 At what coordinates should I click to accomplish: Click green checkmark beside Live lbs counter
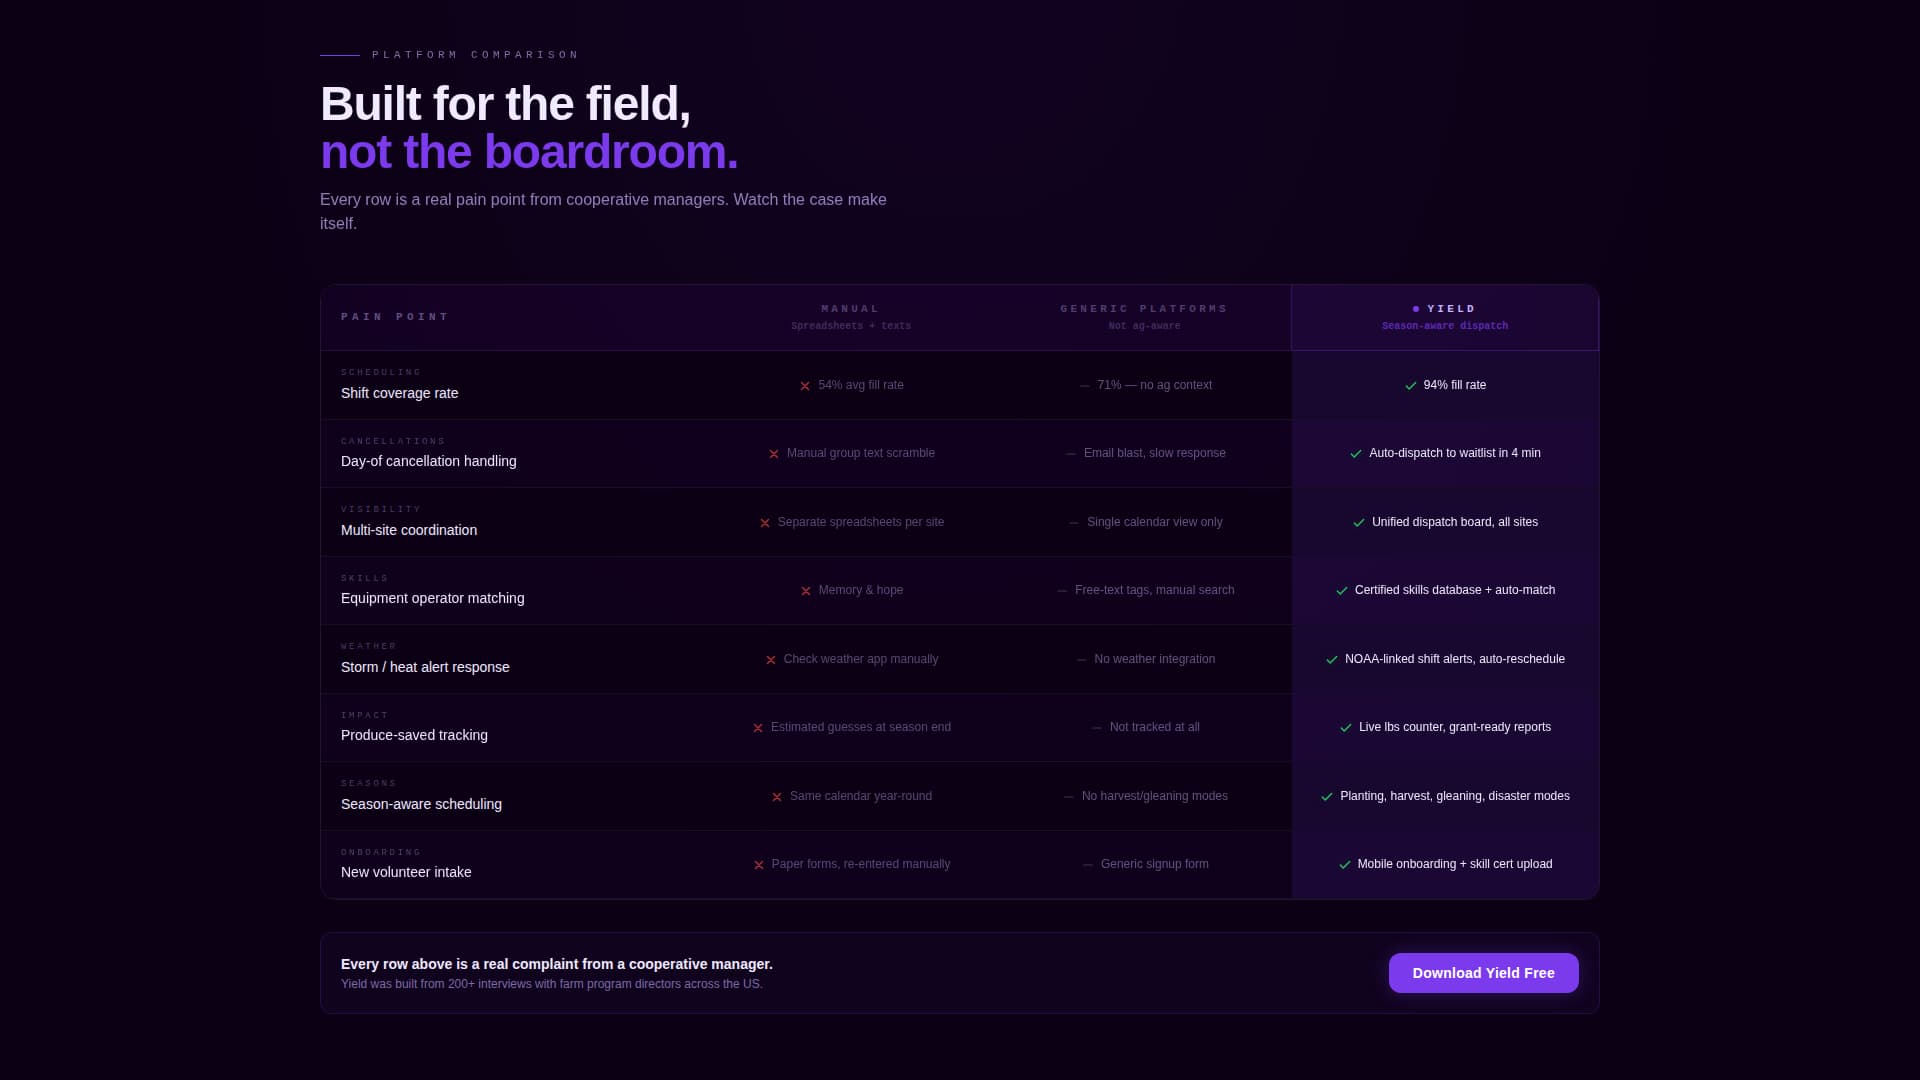(1346, 728)
